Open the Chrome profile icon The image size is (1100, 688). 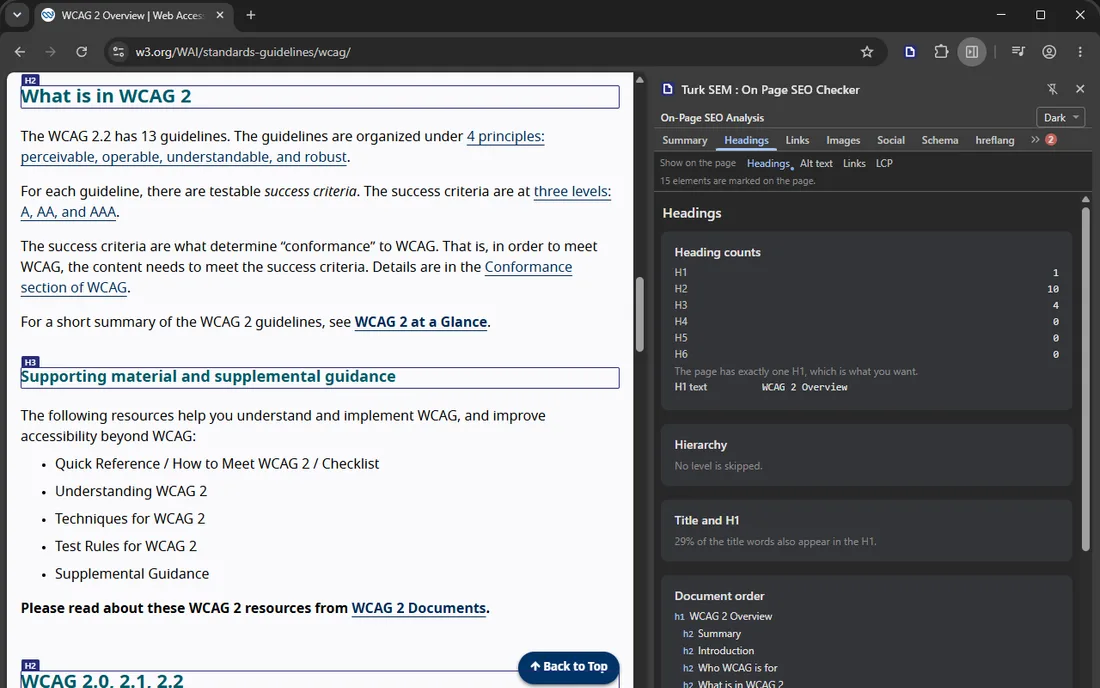1049,52
